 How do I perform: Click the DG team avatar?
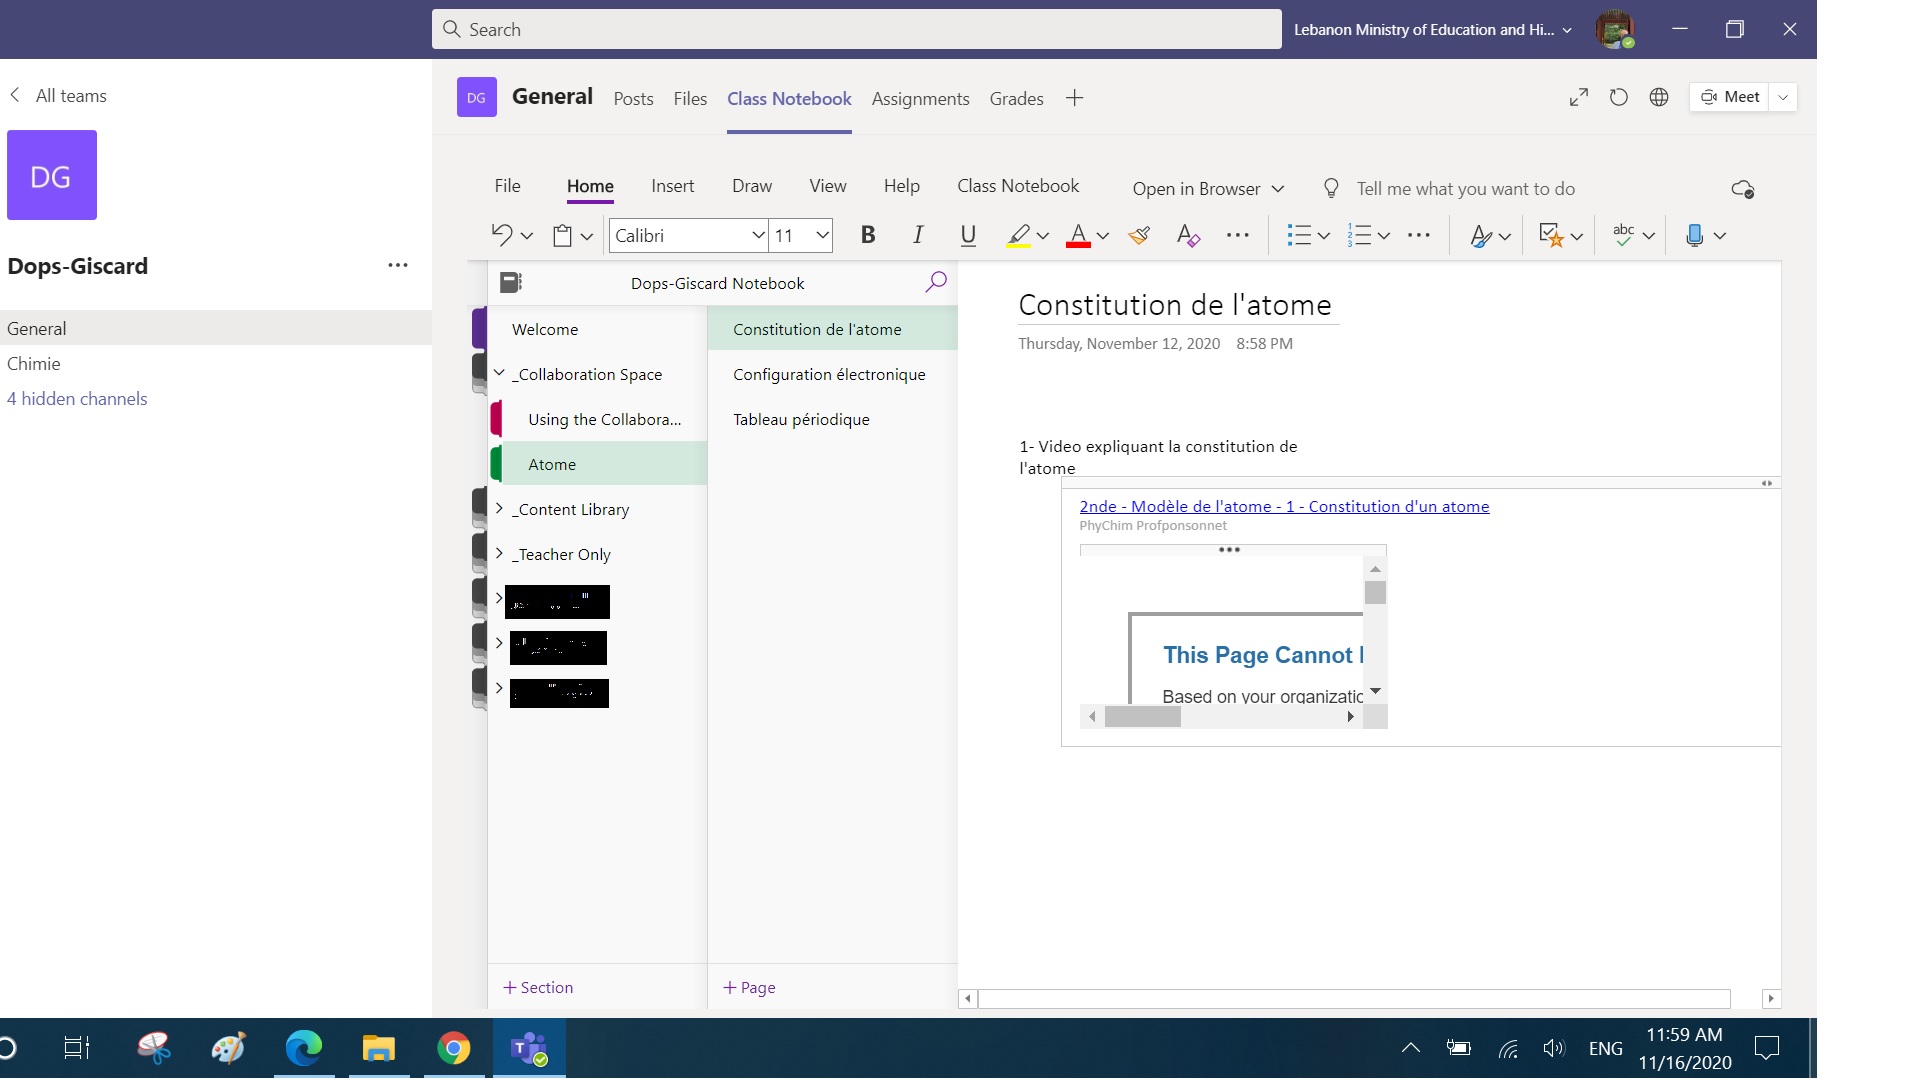point(52,175)
